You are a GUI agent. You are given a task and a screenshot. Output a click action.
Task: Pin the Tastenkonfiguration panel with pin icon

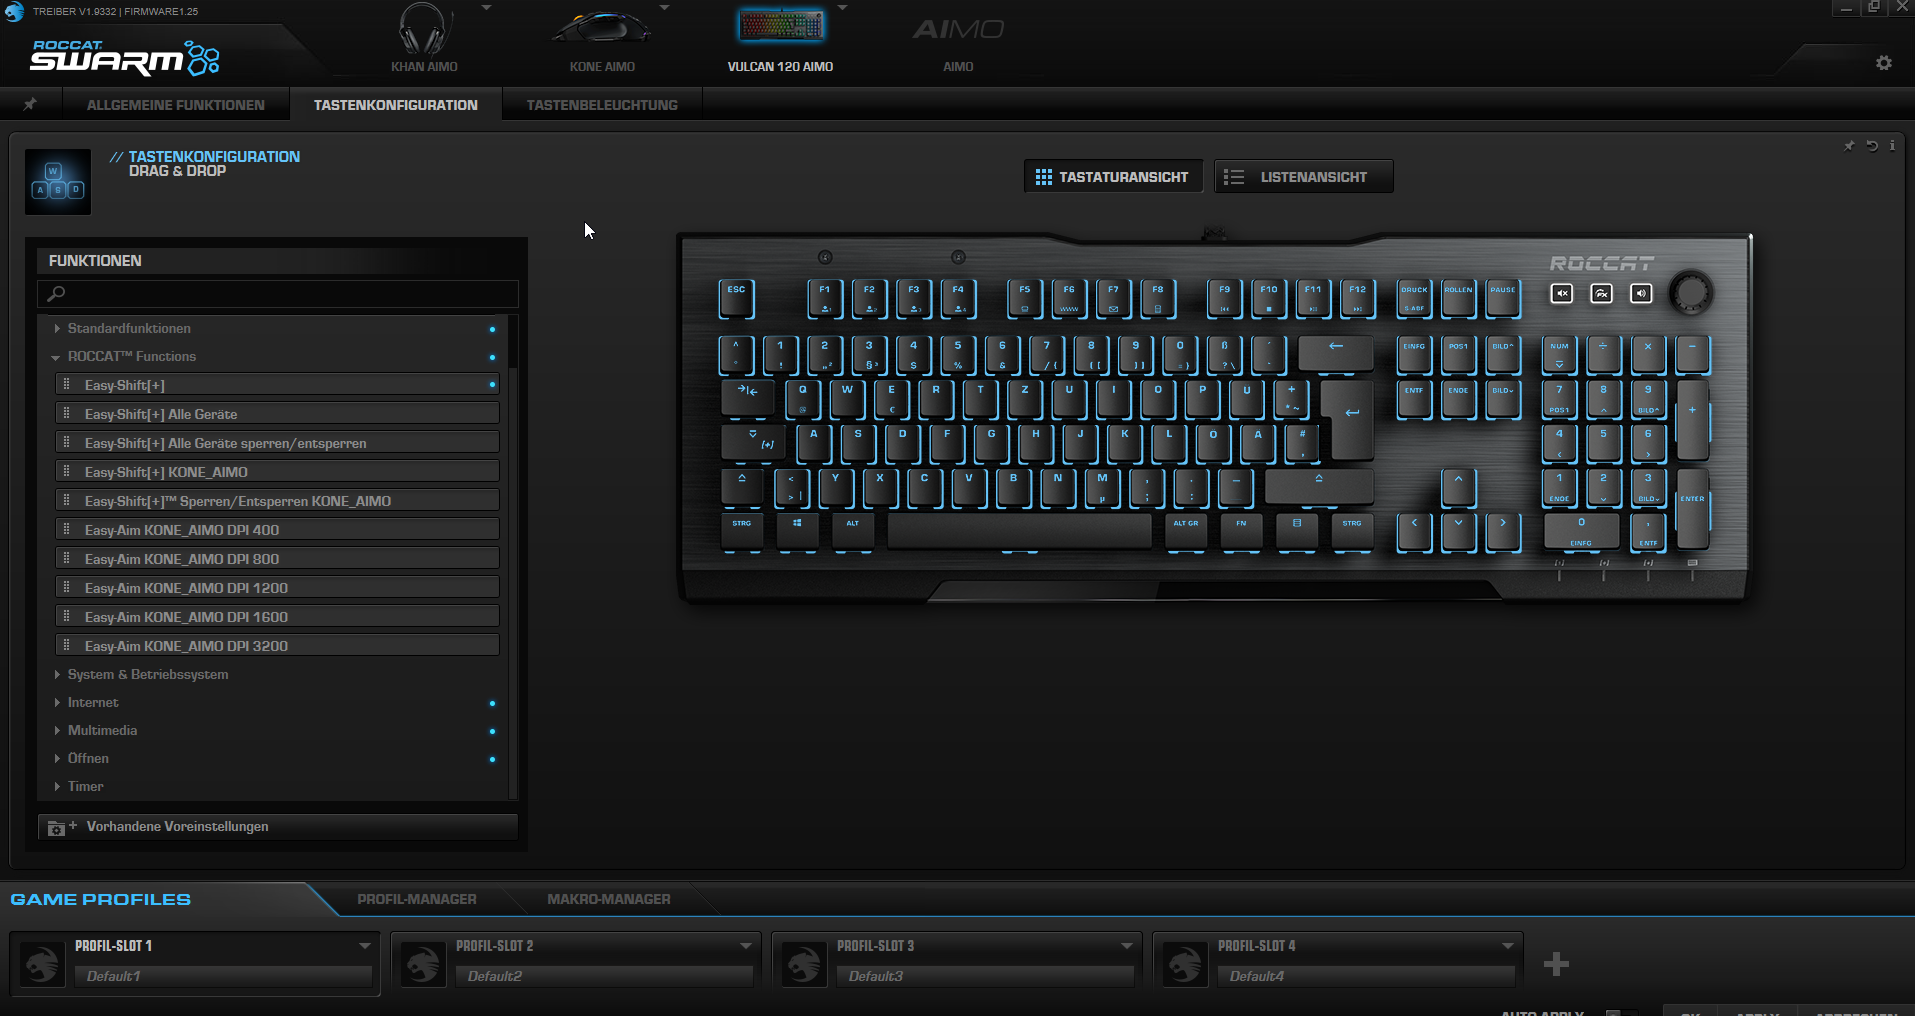pyautogui.click(x=1849, y=146)
